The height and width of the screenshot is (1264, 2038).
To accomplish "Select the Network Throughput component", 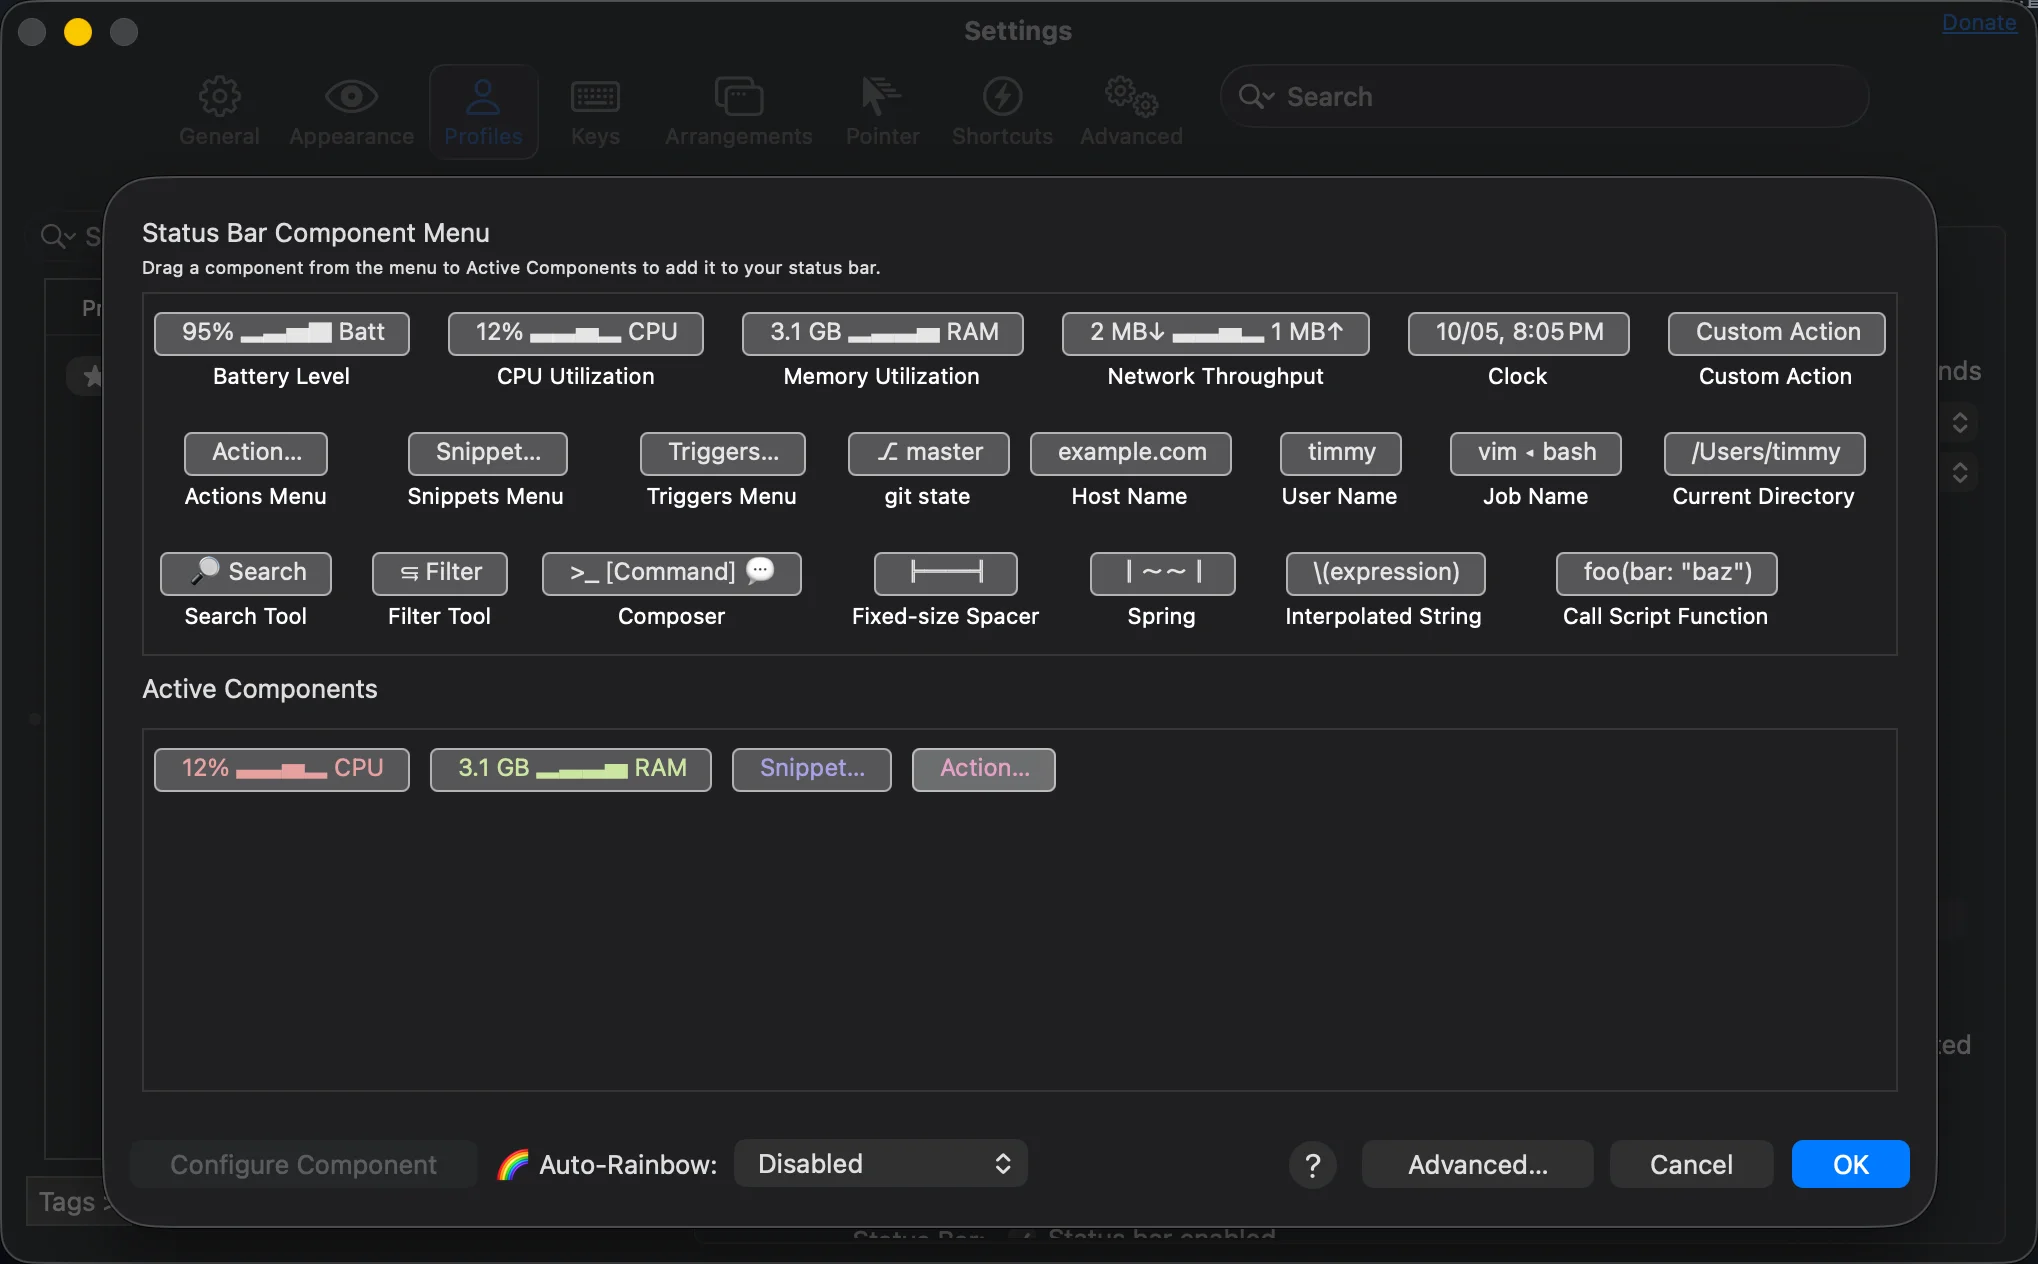I will (x=1215, y=333).
